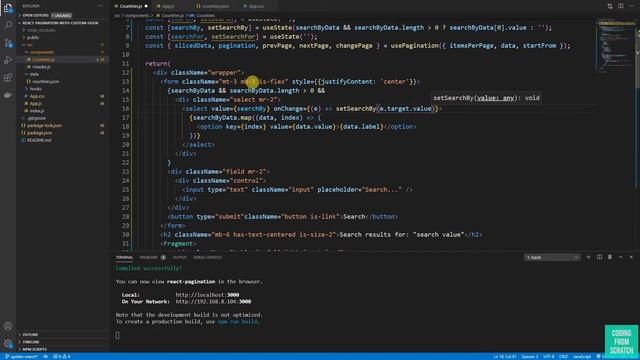The image size is (640, 360).
Task: Select the OUTPUT panel tab
Action: (x=179, y=258)
